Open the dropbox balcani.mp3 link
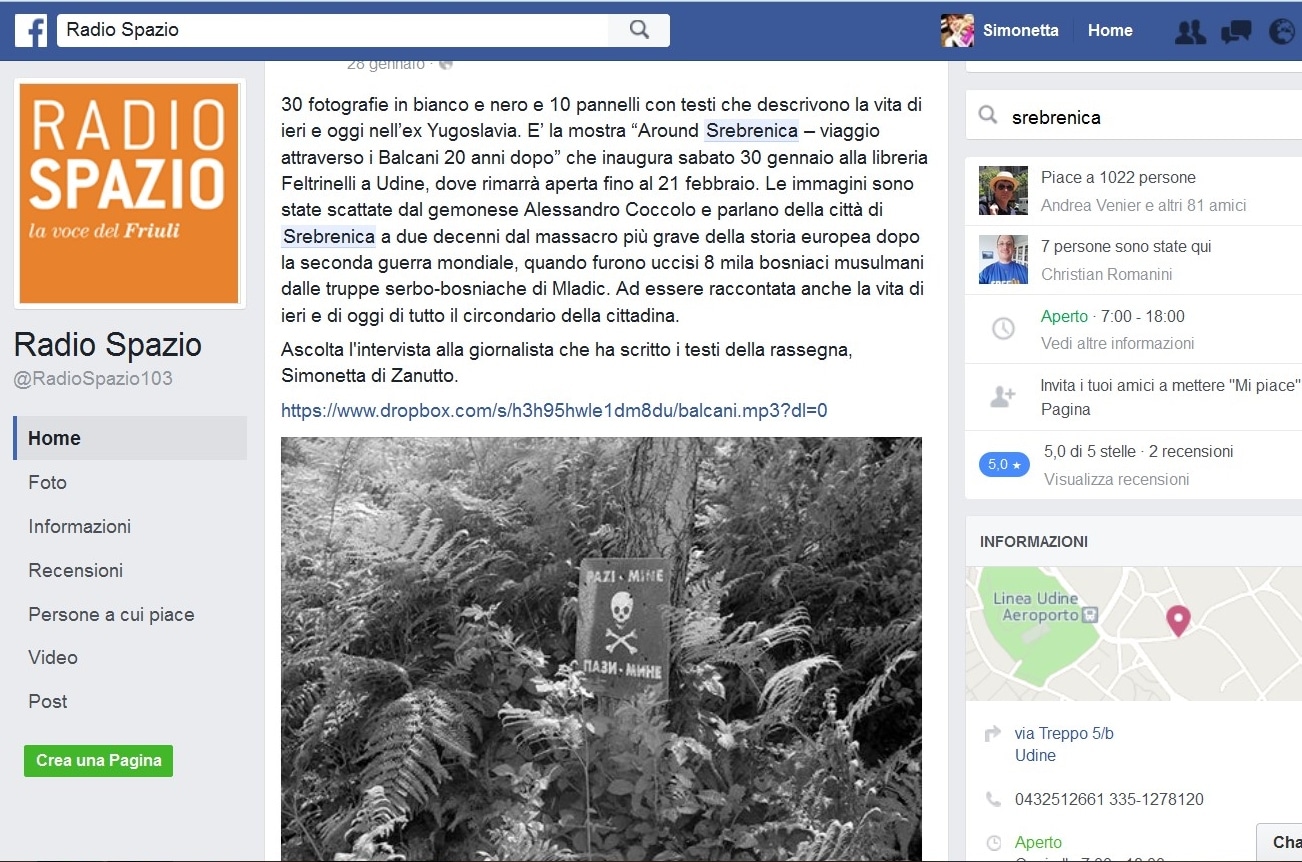The width and height of the screenshot is (1302, 862). (x=554, y=410)
